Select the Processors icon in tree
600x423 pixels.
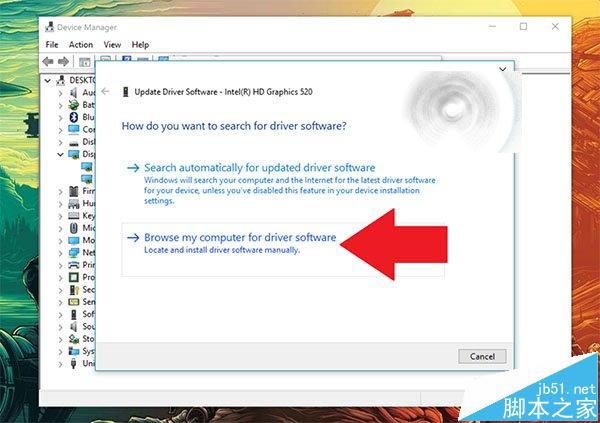coord(73,277)
